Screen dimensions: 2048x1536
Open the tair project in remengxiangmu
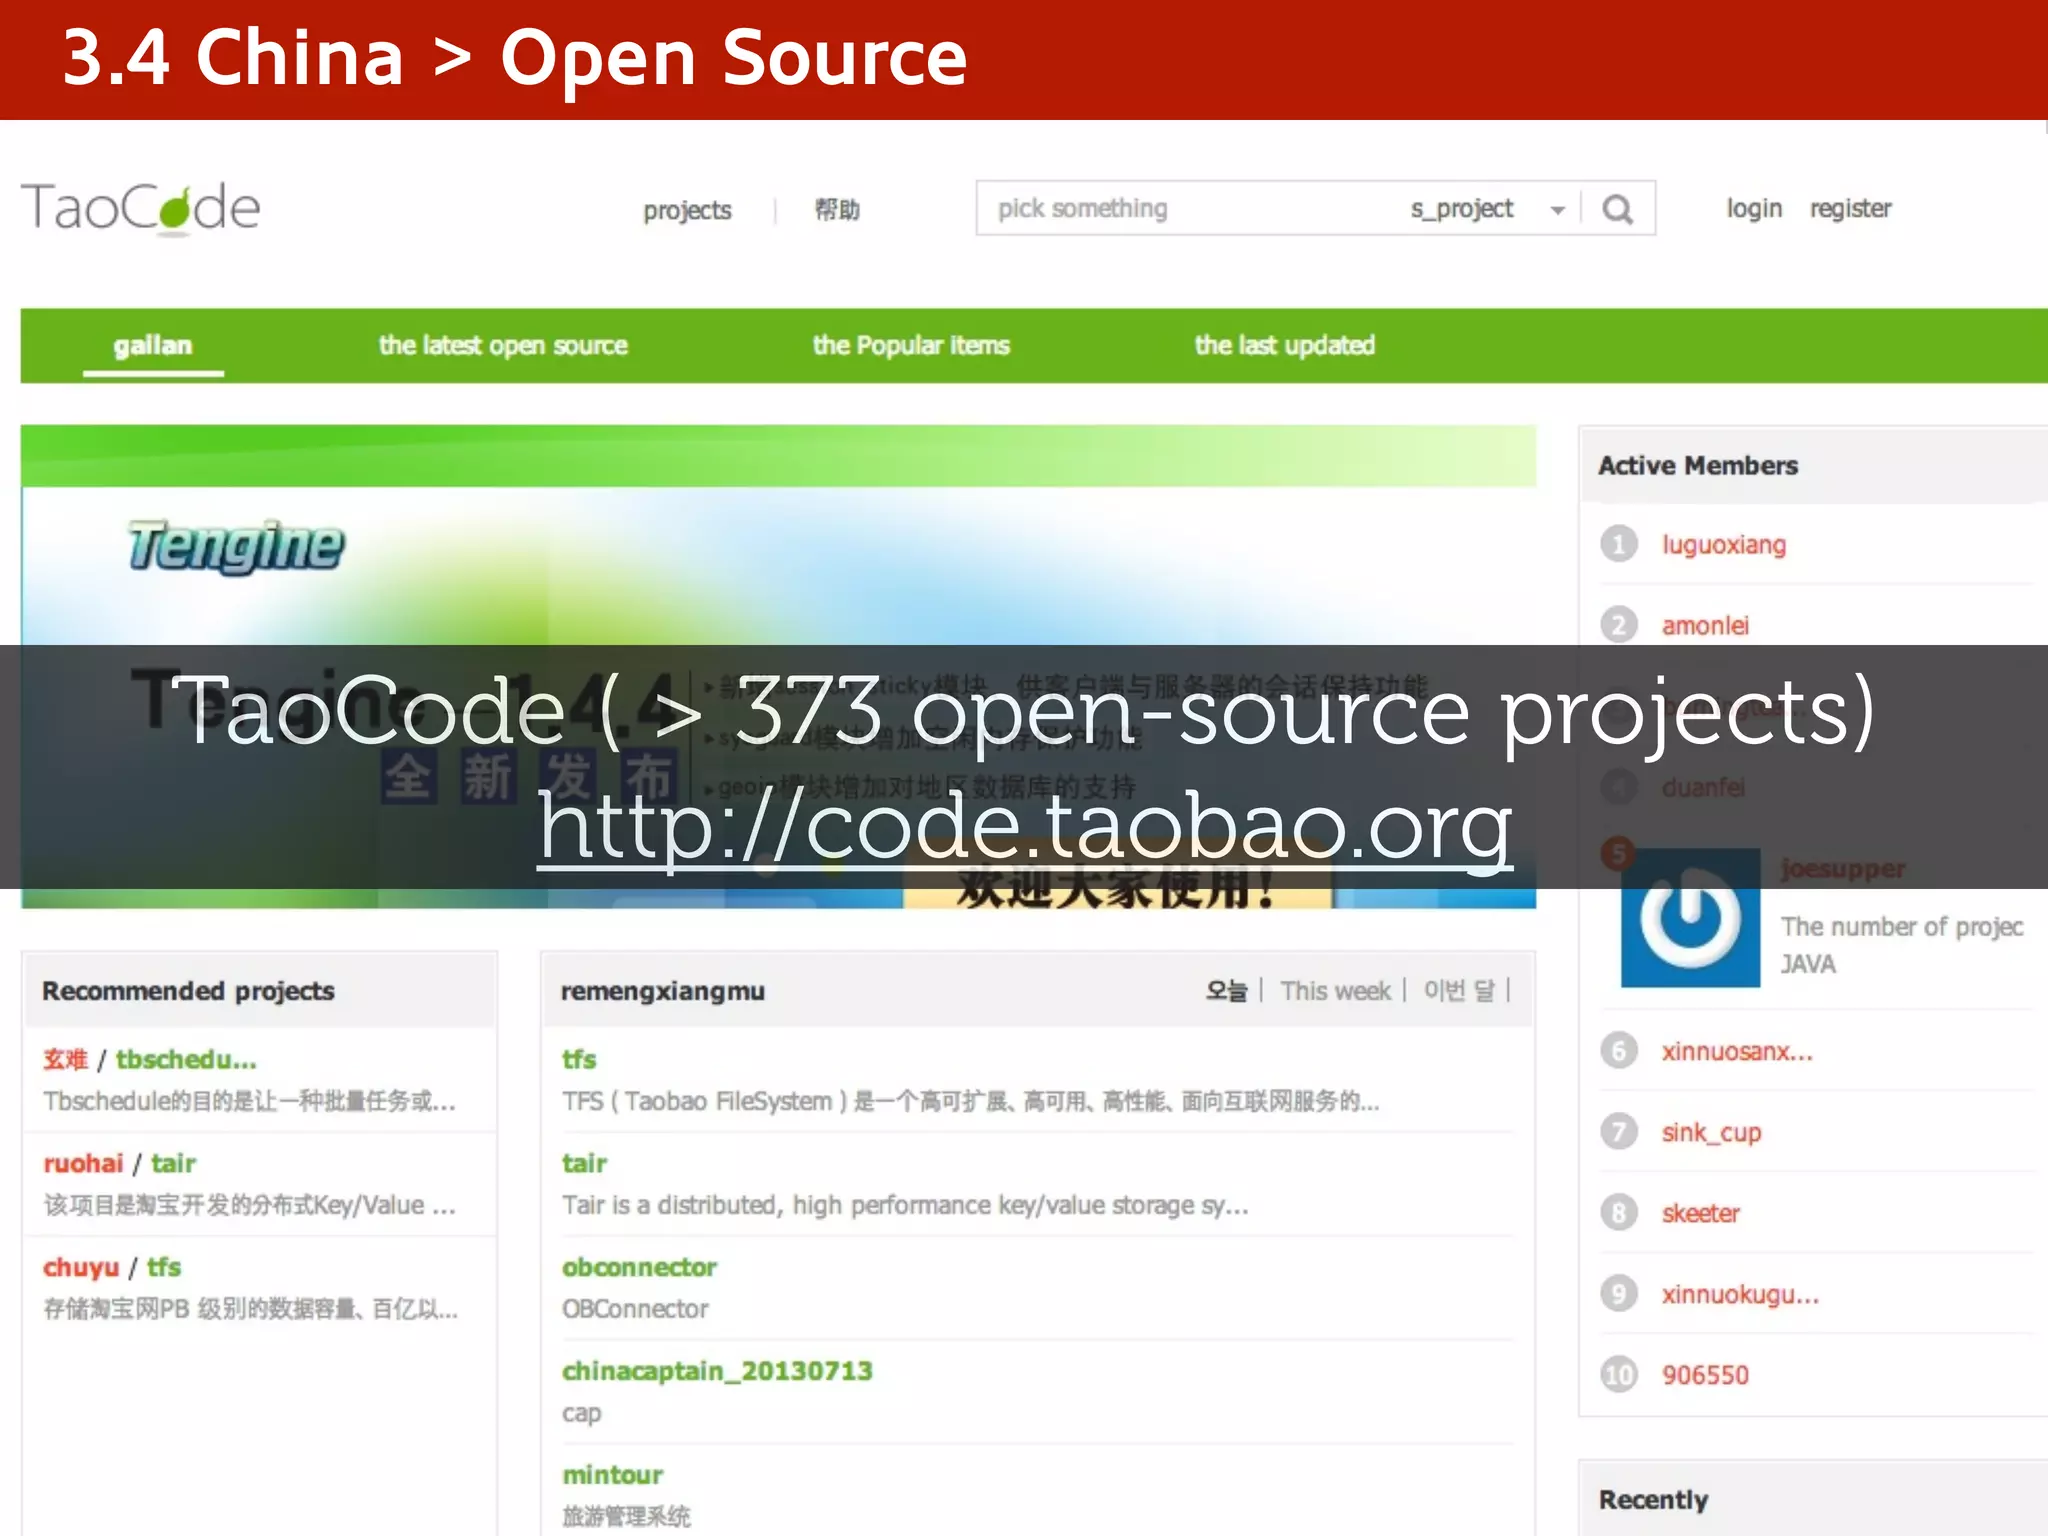coord(584,1163)
